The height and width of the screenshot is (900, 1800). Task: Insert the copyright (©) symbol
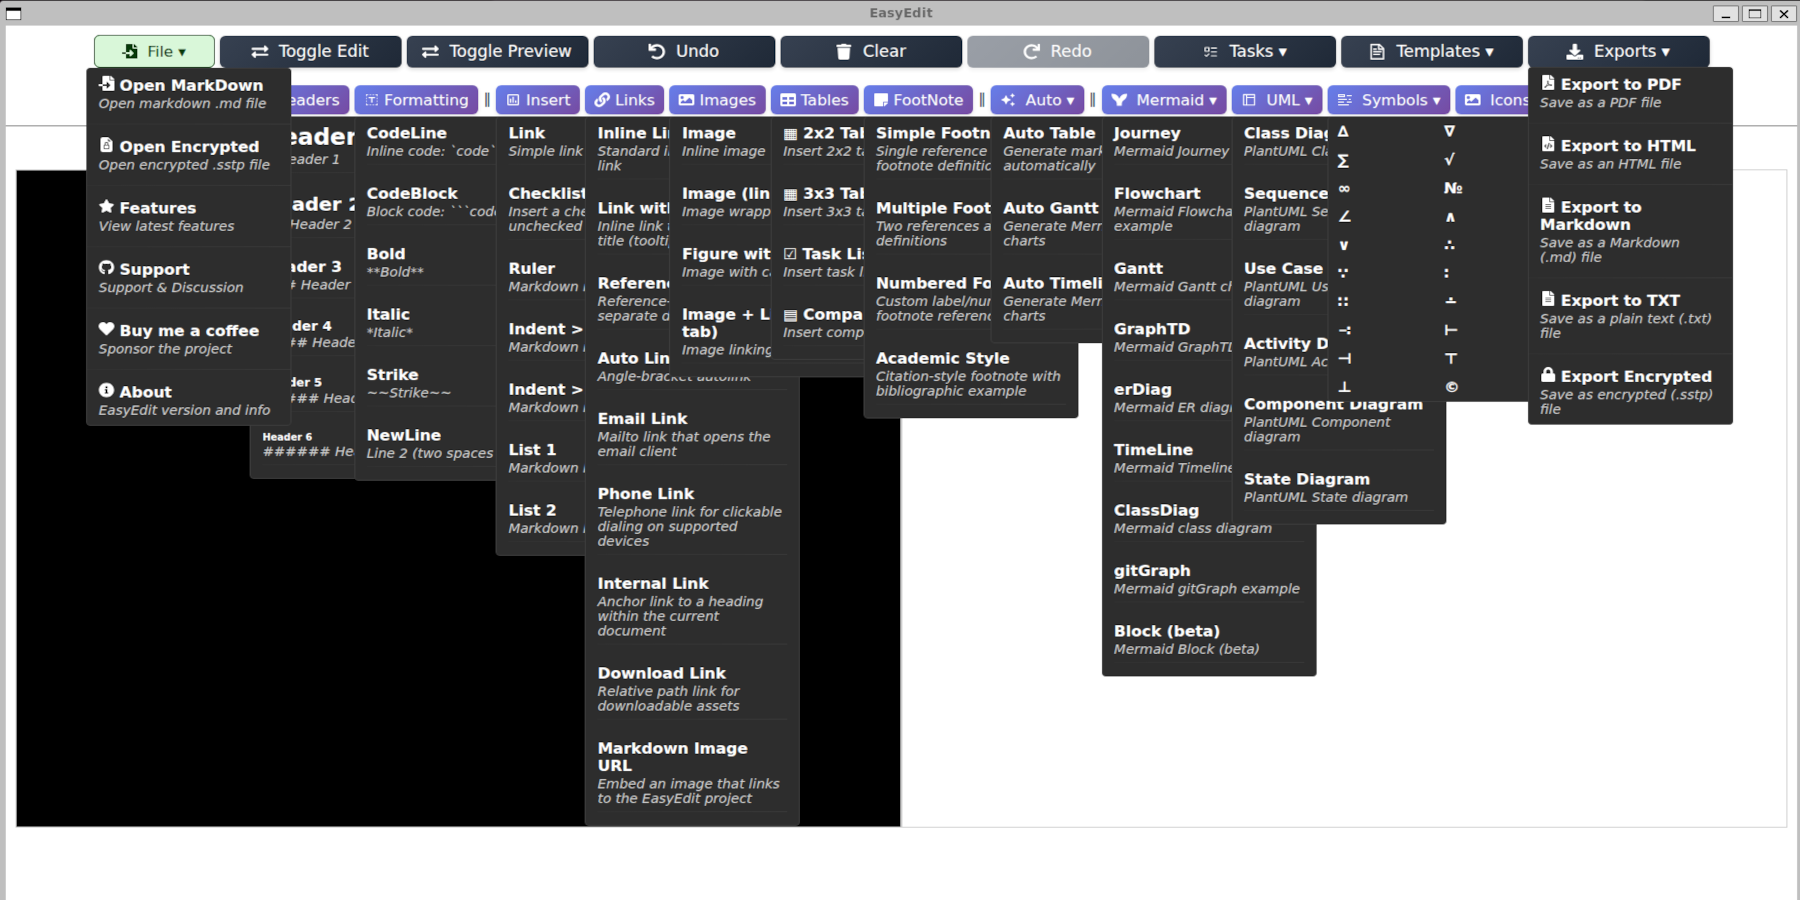click(x=1450, y=386)
